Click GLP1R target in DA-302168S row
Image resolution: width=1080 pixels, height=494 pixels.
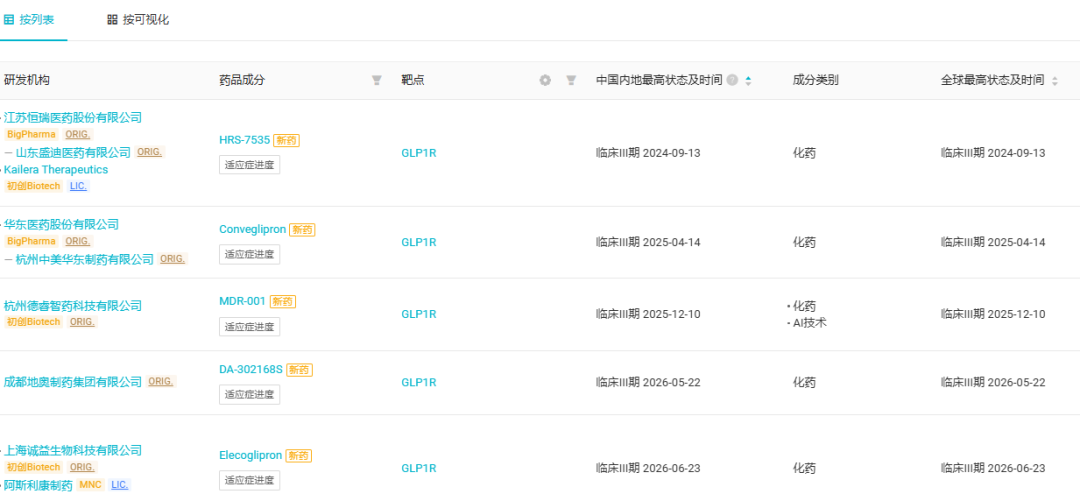(419, 382)
